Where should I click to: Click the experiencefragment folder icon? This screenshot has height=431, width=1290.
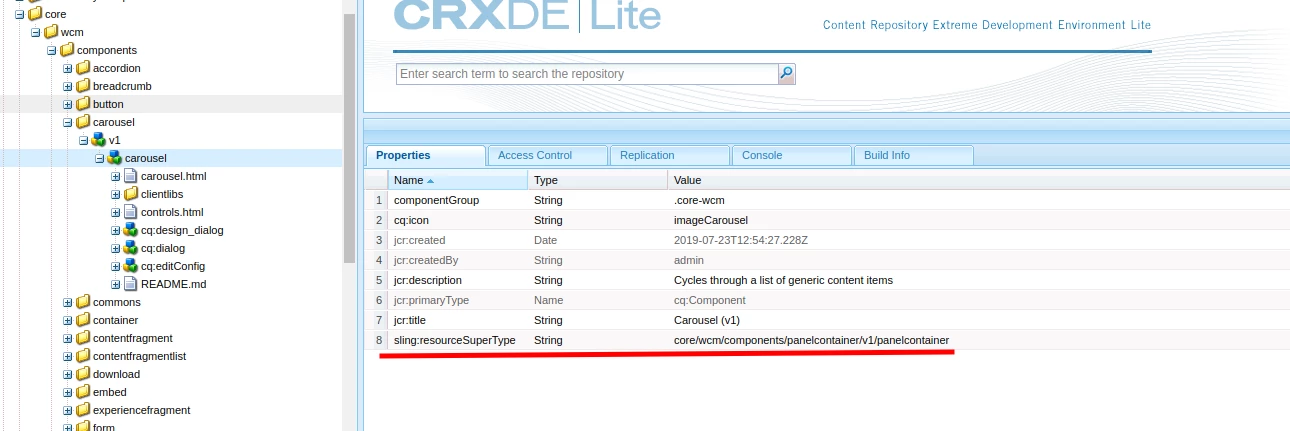83,410
